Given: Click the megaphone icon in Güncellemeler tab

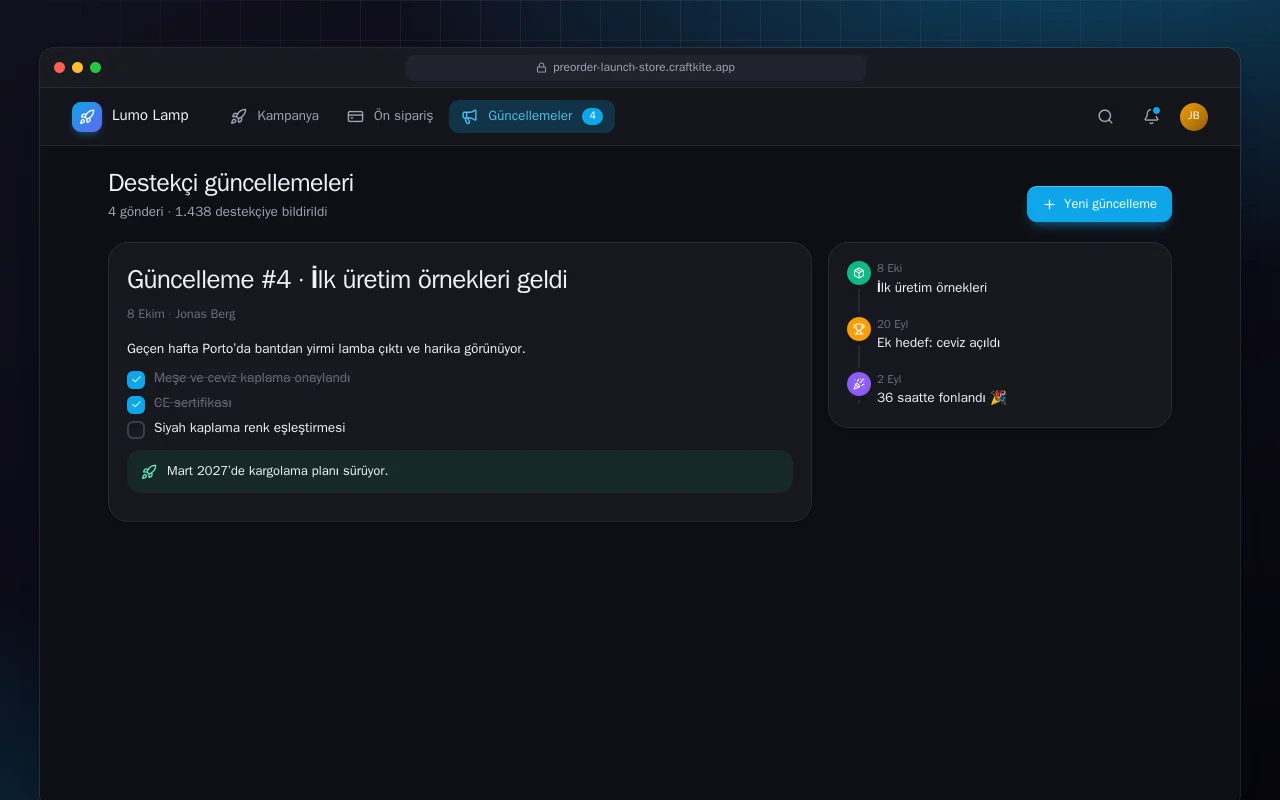Looking at the screenshot, I should [470, 116].
